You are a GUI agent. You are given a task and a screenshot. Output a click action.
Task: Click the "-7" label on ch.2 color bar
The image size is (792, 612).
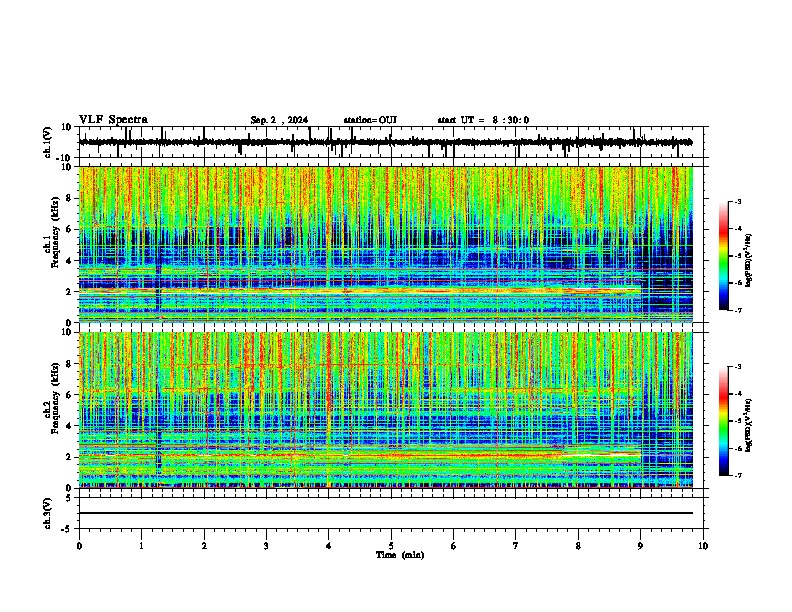click(x=737, y=476)
